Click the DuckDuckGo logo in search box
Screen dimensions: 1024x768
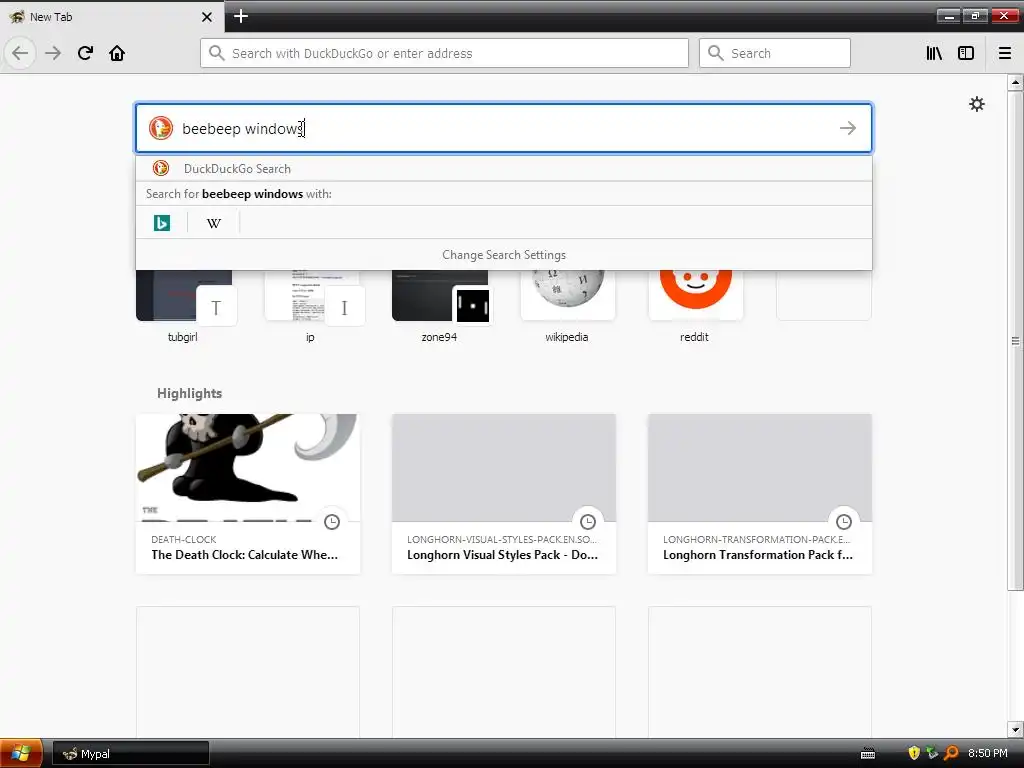tap(161, 128)
